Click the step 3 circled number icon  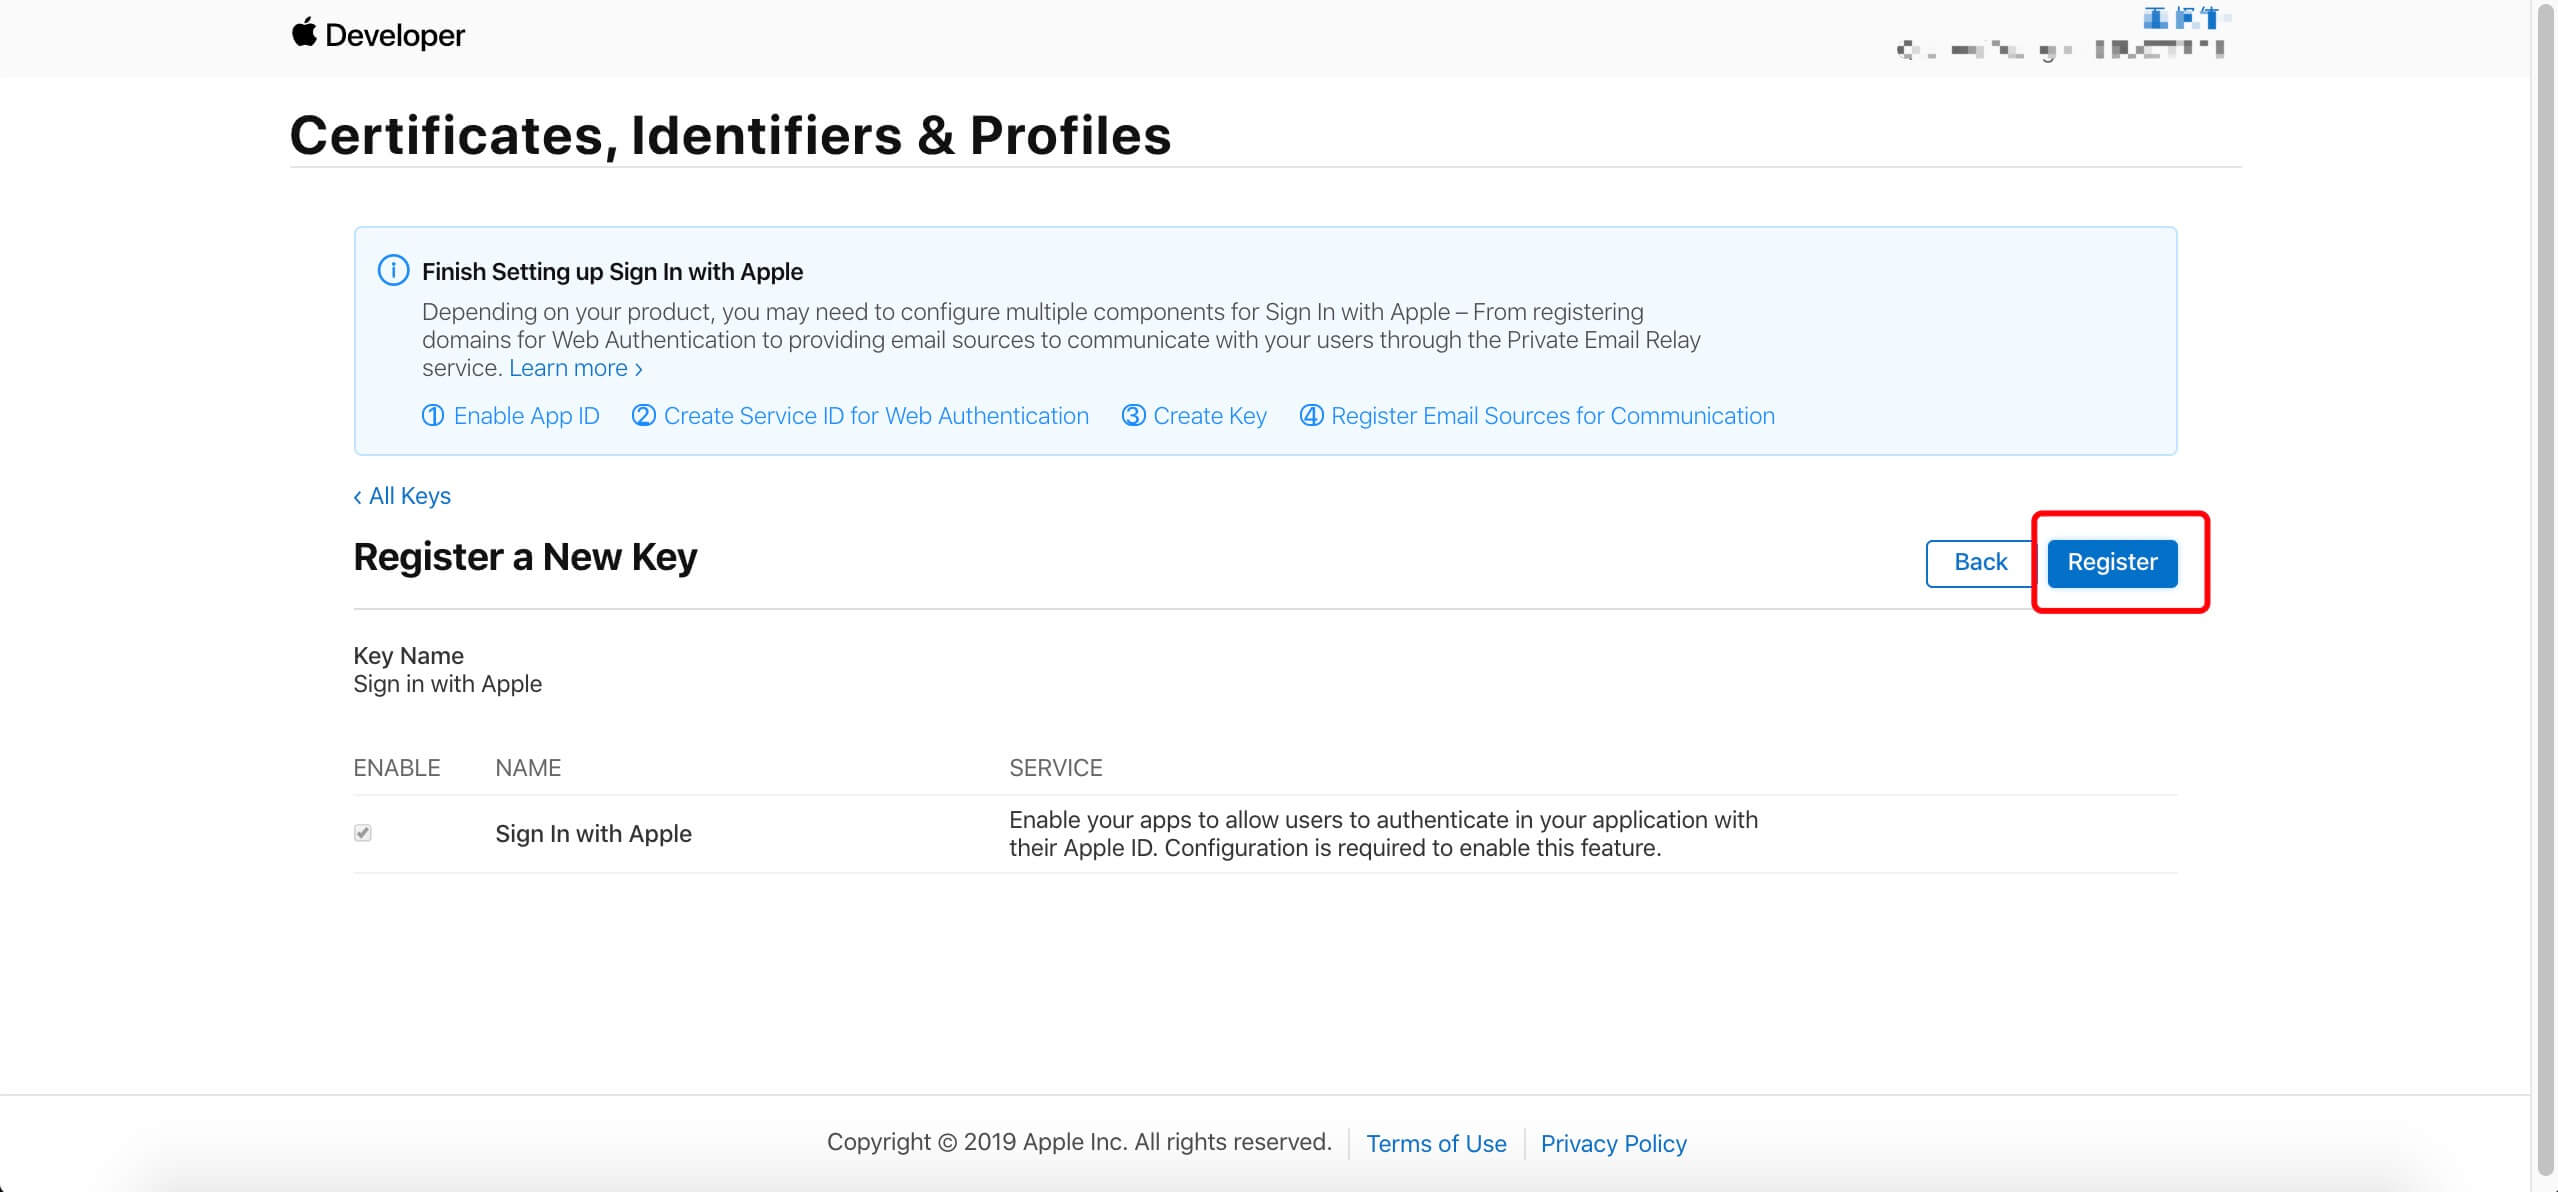coord(1133,415)
